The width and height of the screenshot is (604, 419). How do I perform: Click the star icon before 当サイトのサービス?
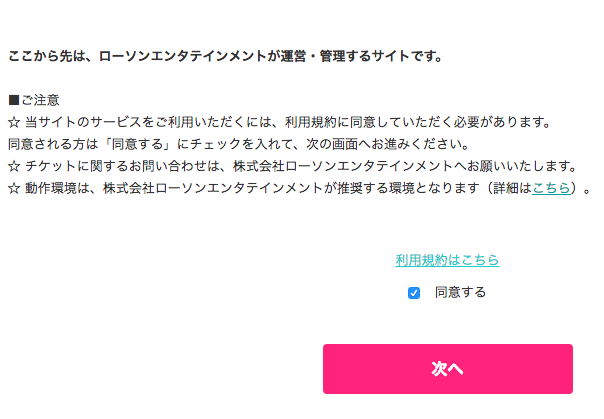pyautogui.click(x=13, y=122)
